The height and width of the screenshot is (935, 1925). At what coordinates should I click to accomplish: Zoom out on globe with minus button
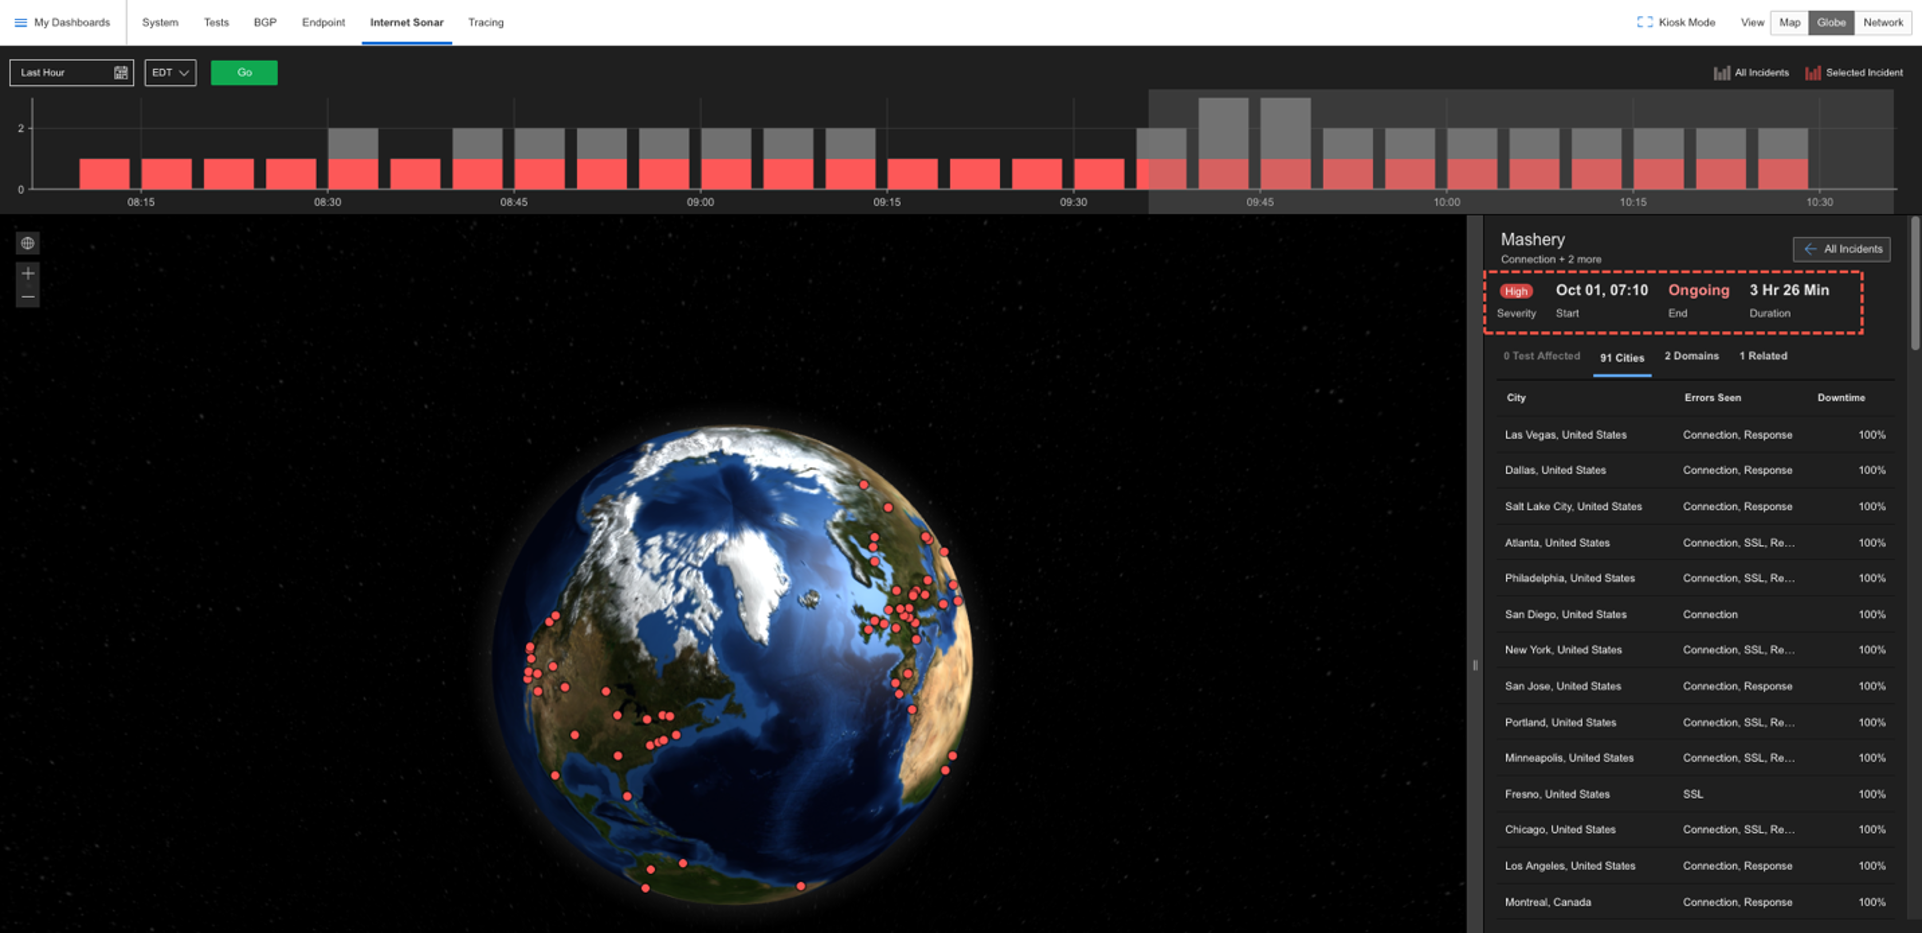28,297
